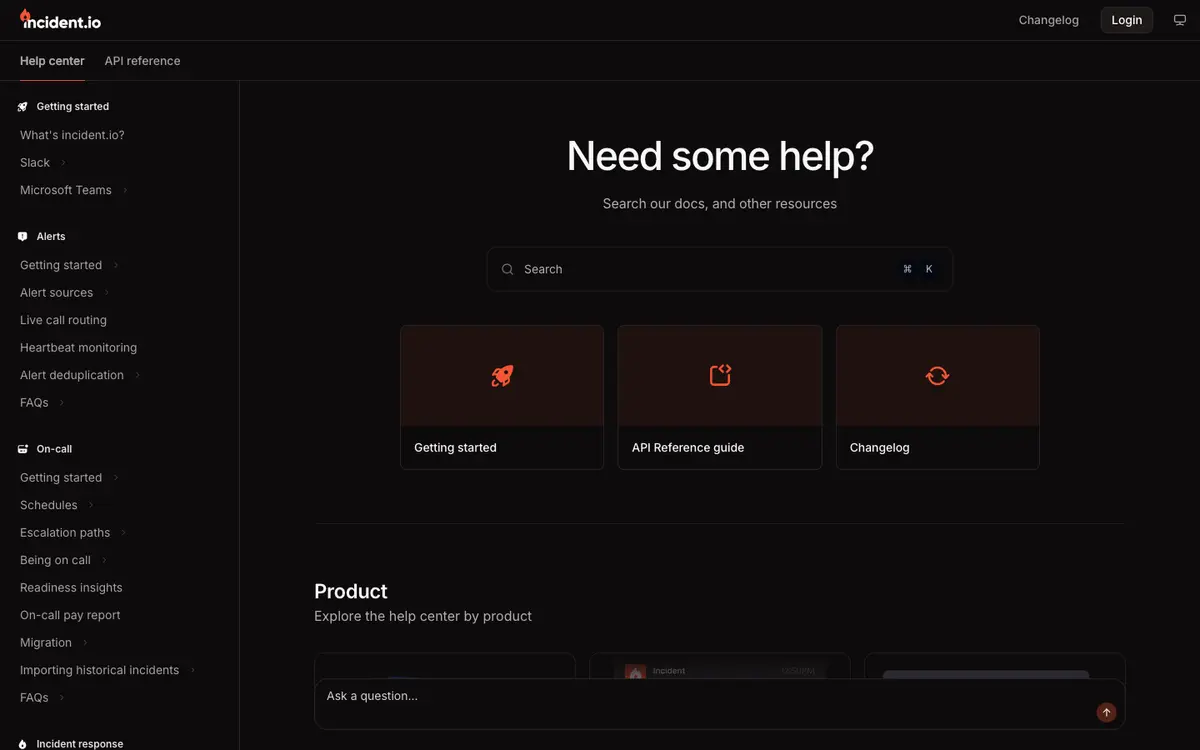Expand the Escalation paths chevron

click(x=124, y=533)
